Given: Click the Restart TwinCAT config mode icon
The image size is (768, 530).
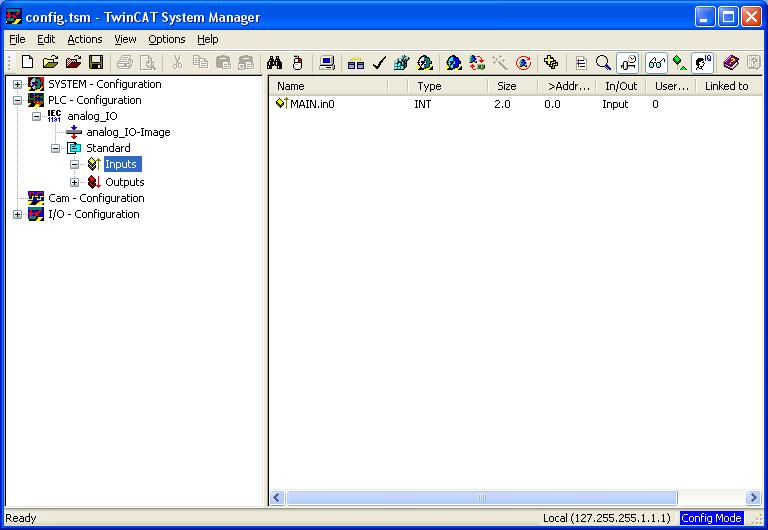Looking at the screenshot, I should coord(454,62).
